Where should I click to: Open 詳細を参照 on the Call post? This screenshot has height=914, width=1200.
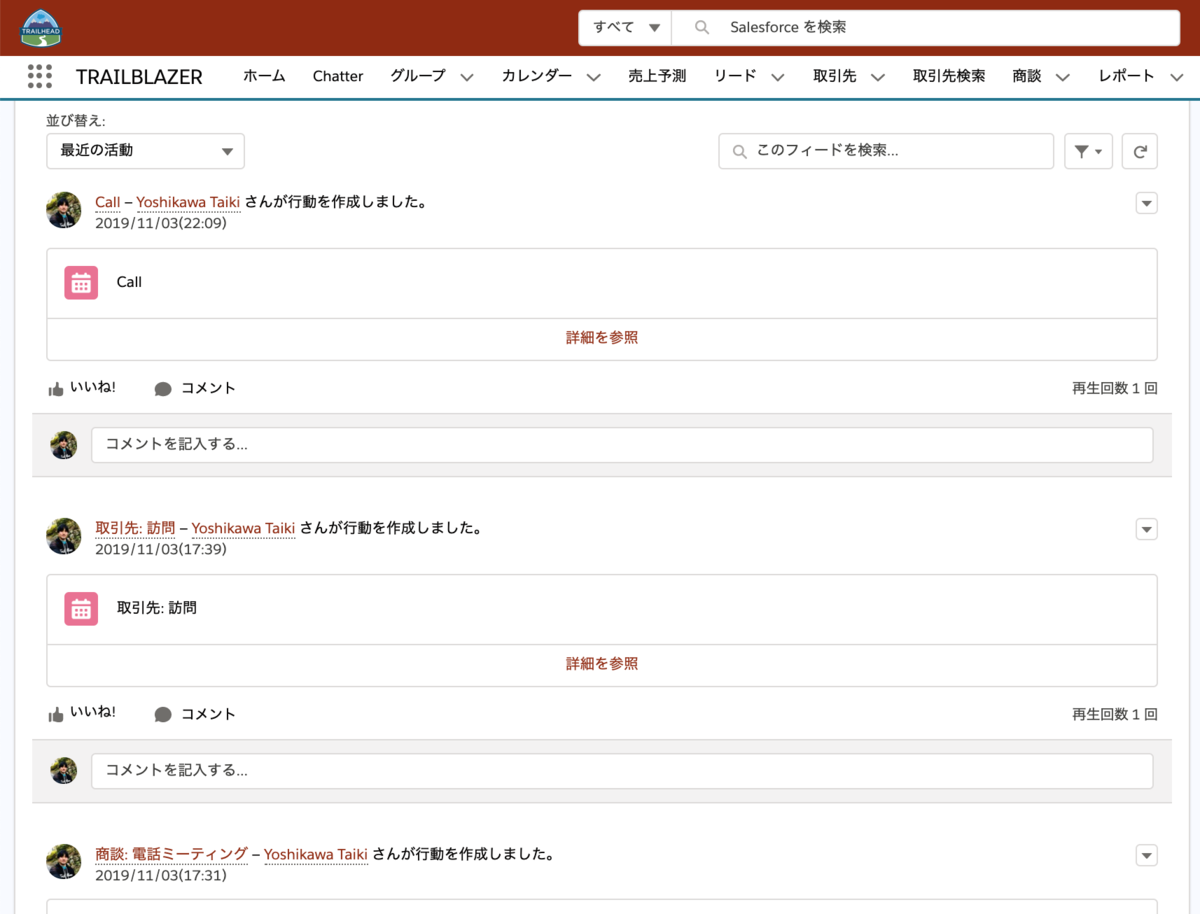[600, 339]
